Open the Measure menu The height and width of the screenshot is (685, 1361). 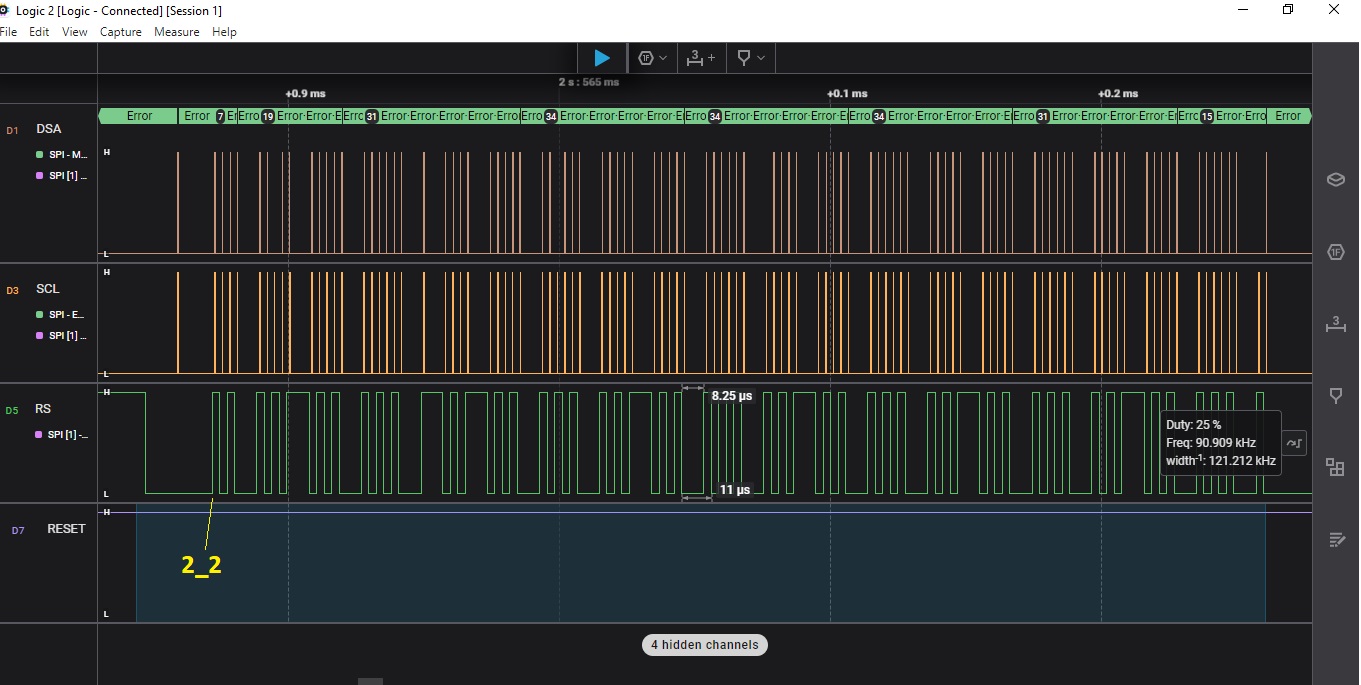pyautogui.click(x=176, y=32)
